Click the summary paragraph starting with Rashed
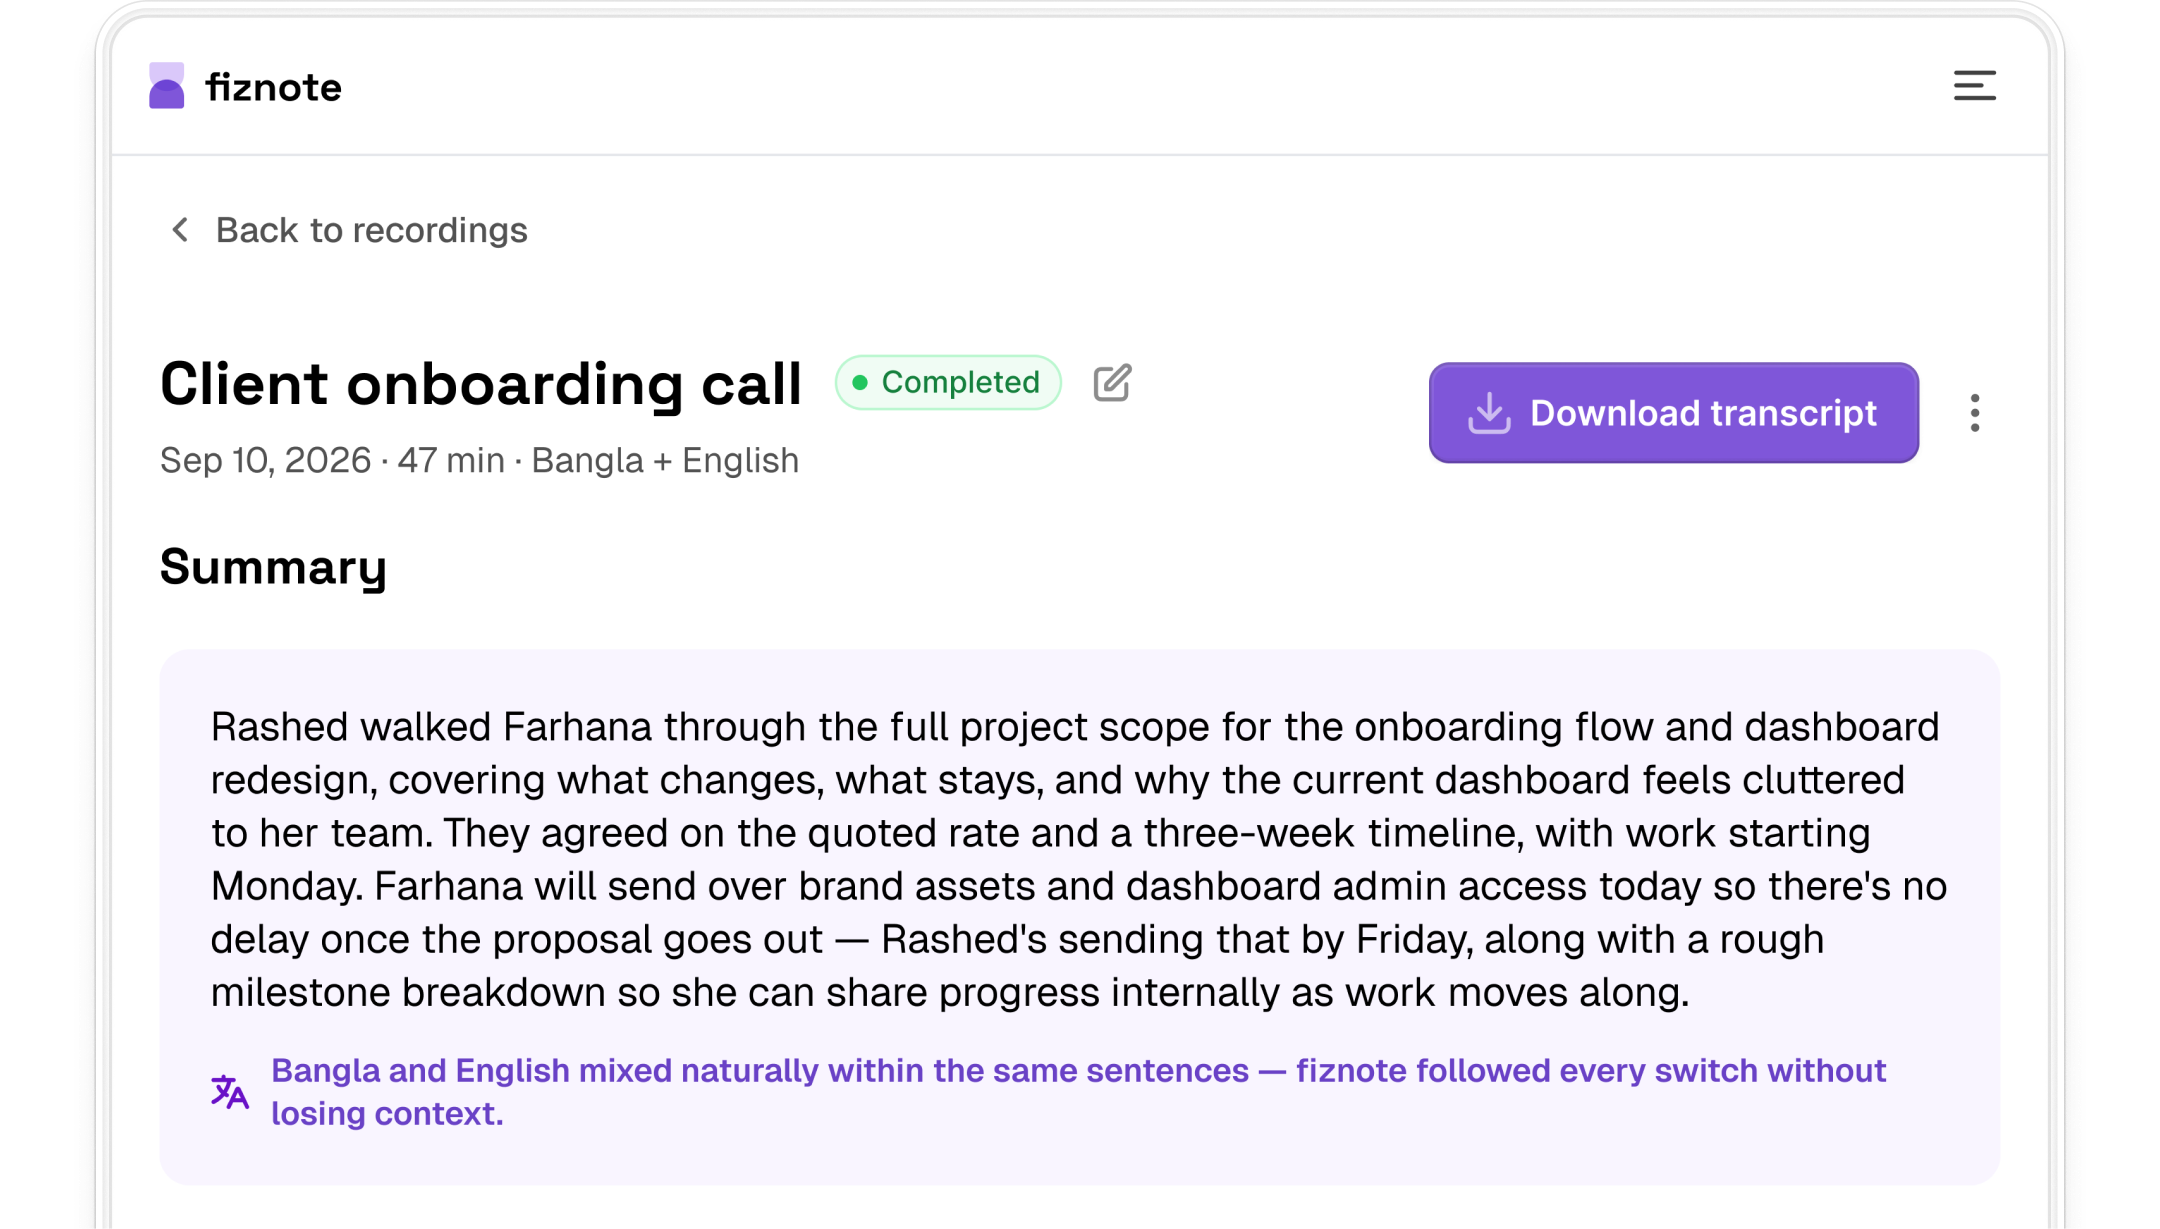This screenshot has width=2160, height=1229. 1079,859
